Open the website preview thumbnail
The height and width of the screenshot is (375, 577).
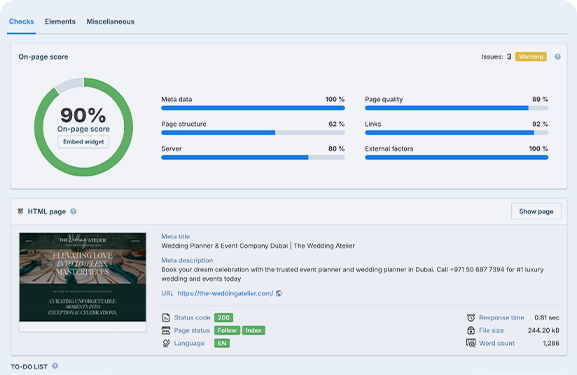[x=83, y=282]
